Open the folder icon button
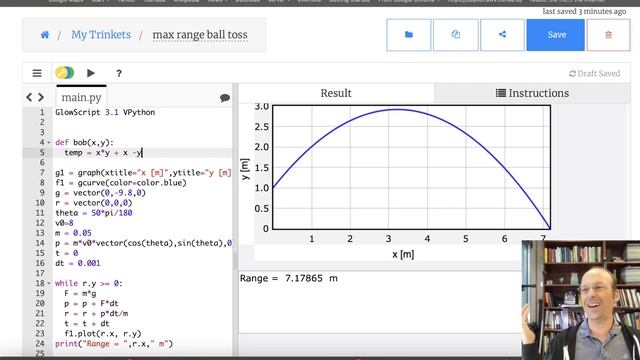Image resolution: width=640 pixels, height=360 pixels. tap(409, 35)
